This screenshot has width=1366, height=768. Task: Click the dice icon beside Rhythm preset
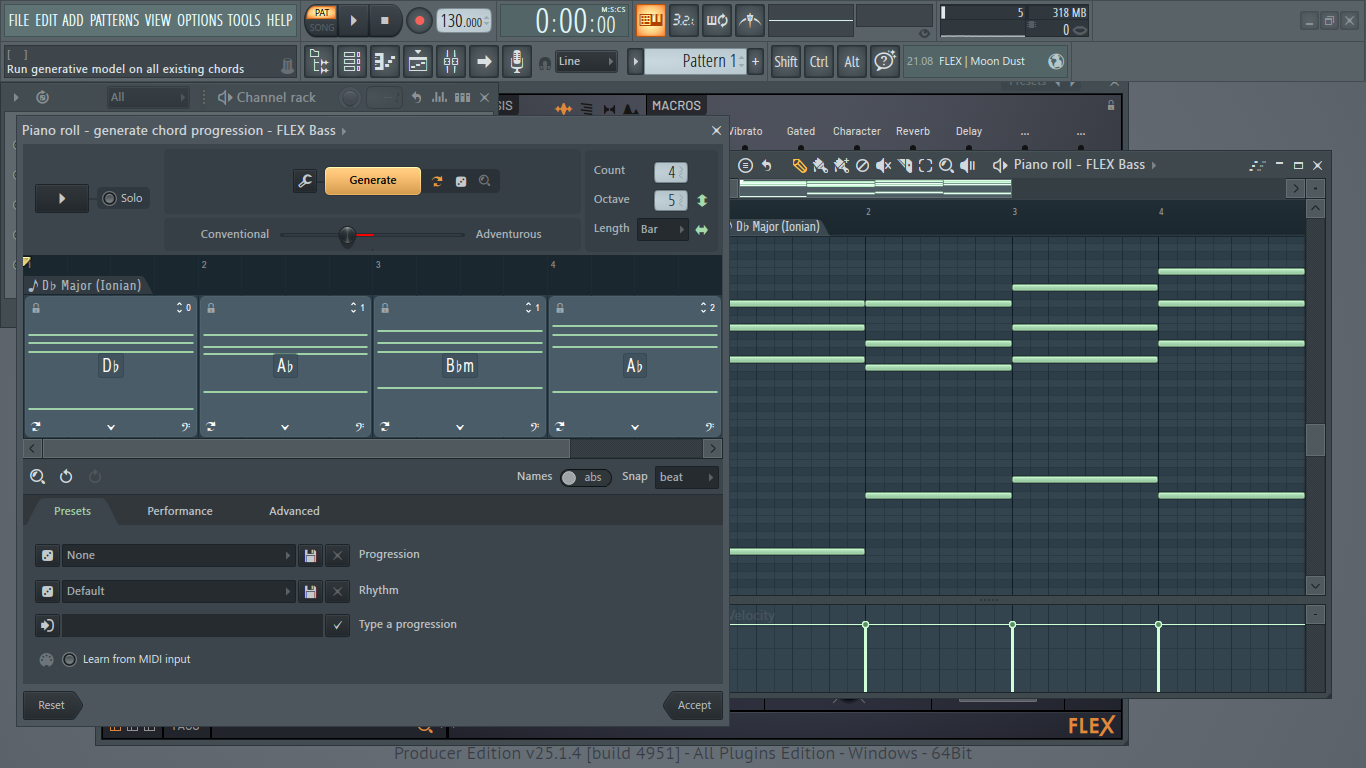(x=47, y=592)
